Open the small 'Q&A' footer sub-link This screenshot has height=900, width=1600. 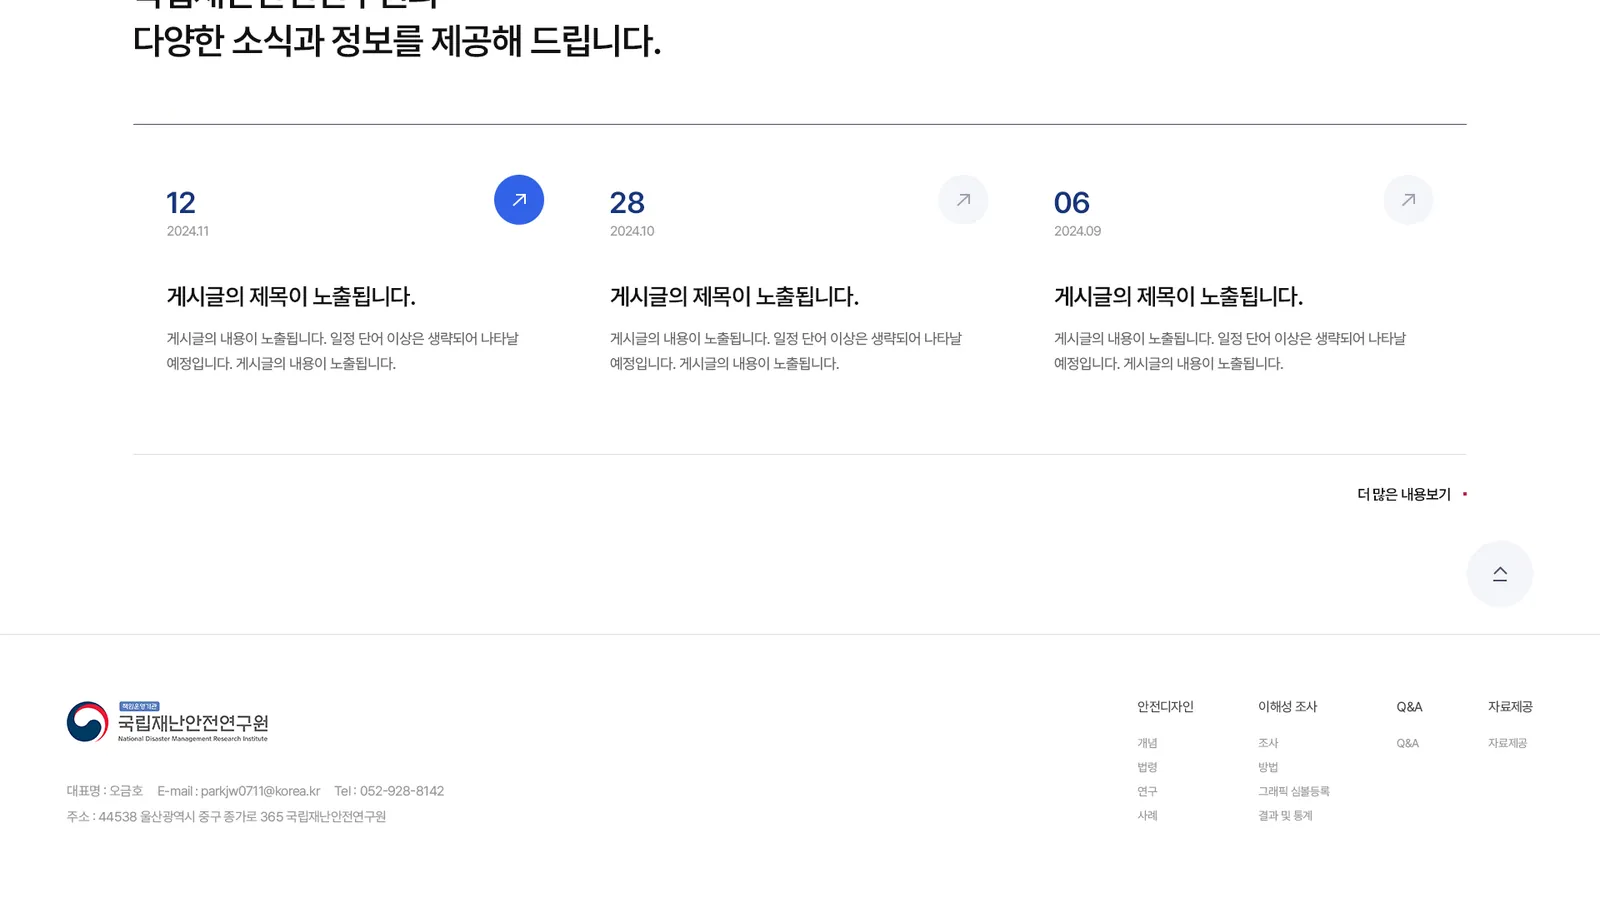[1408, 743]
